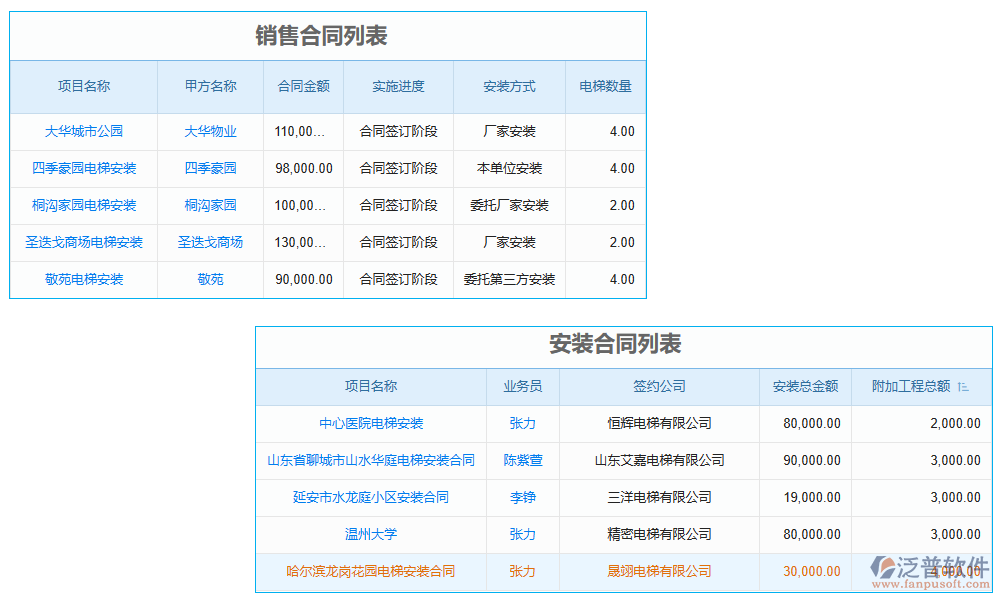View 桐沟家园电梯安装 project details
The width and height of the screenshot is (1000, 600).
click(x=84, y=205)
